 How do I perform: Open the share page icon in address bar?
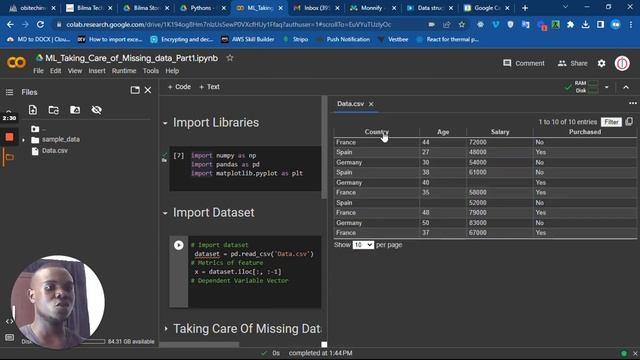tap(447, 24)
